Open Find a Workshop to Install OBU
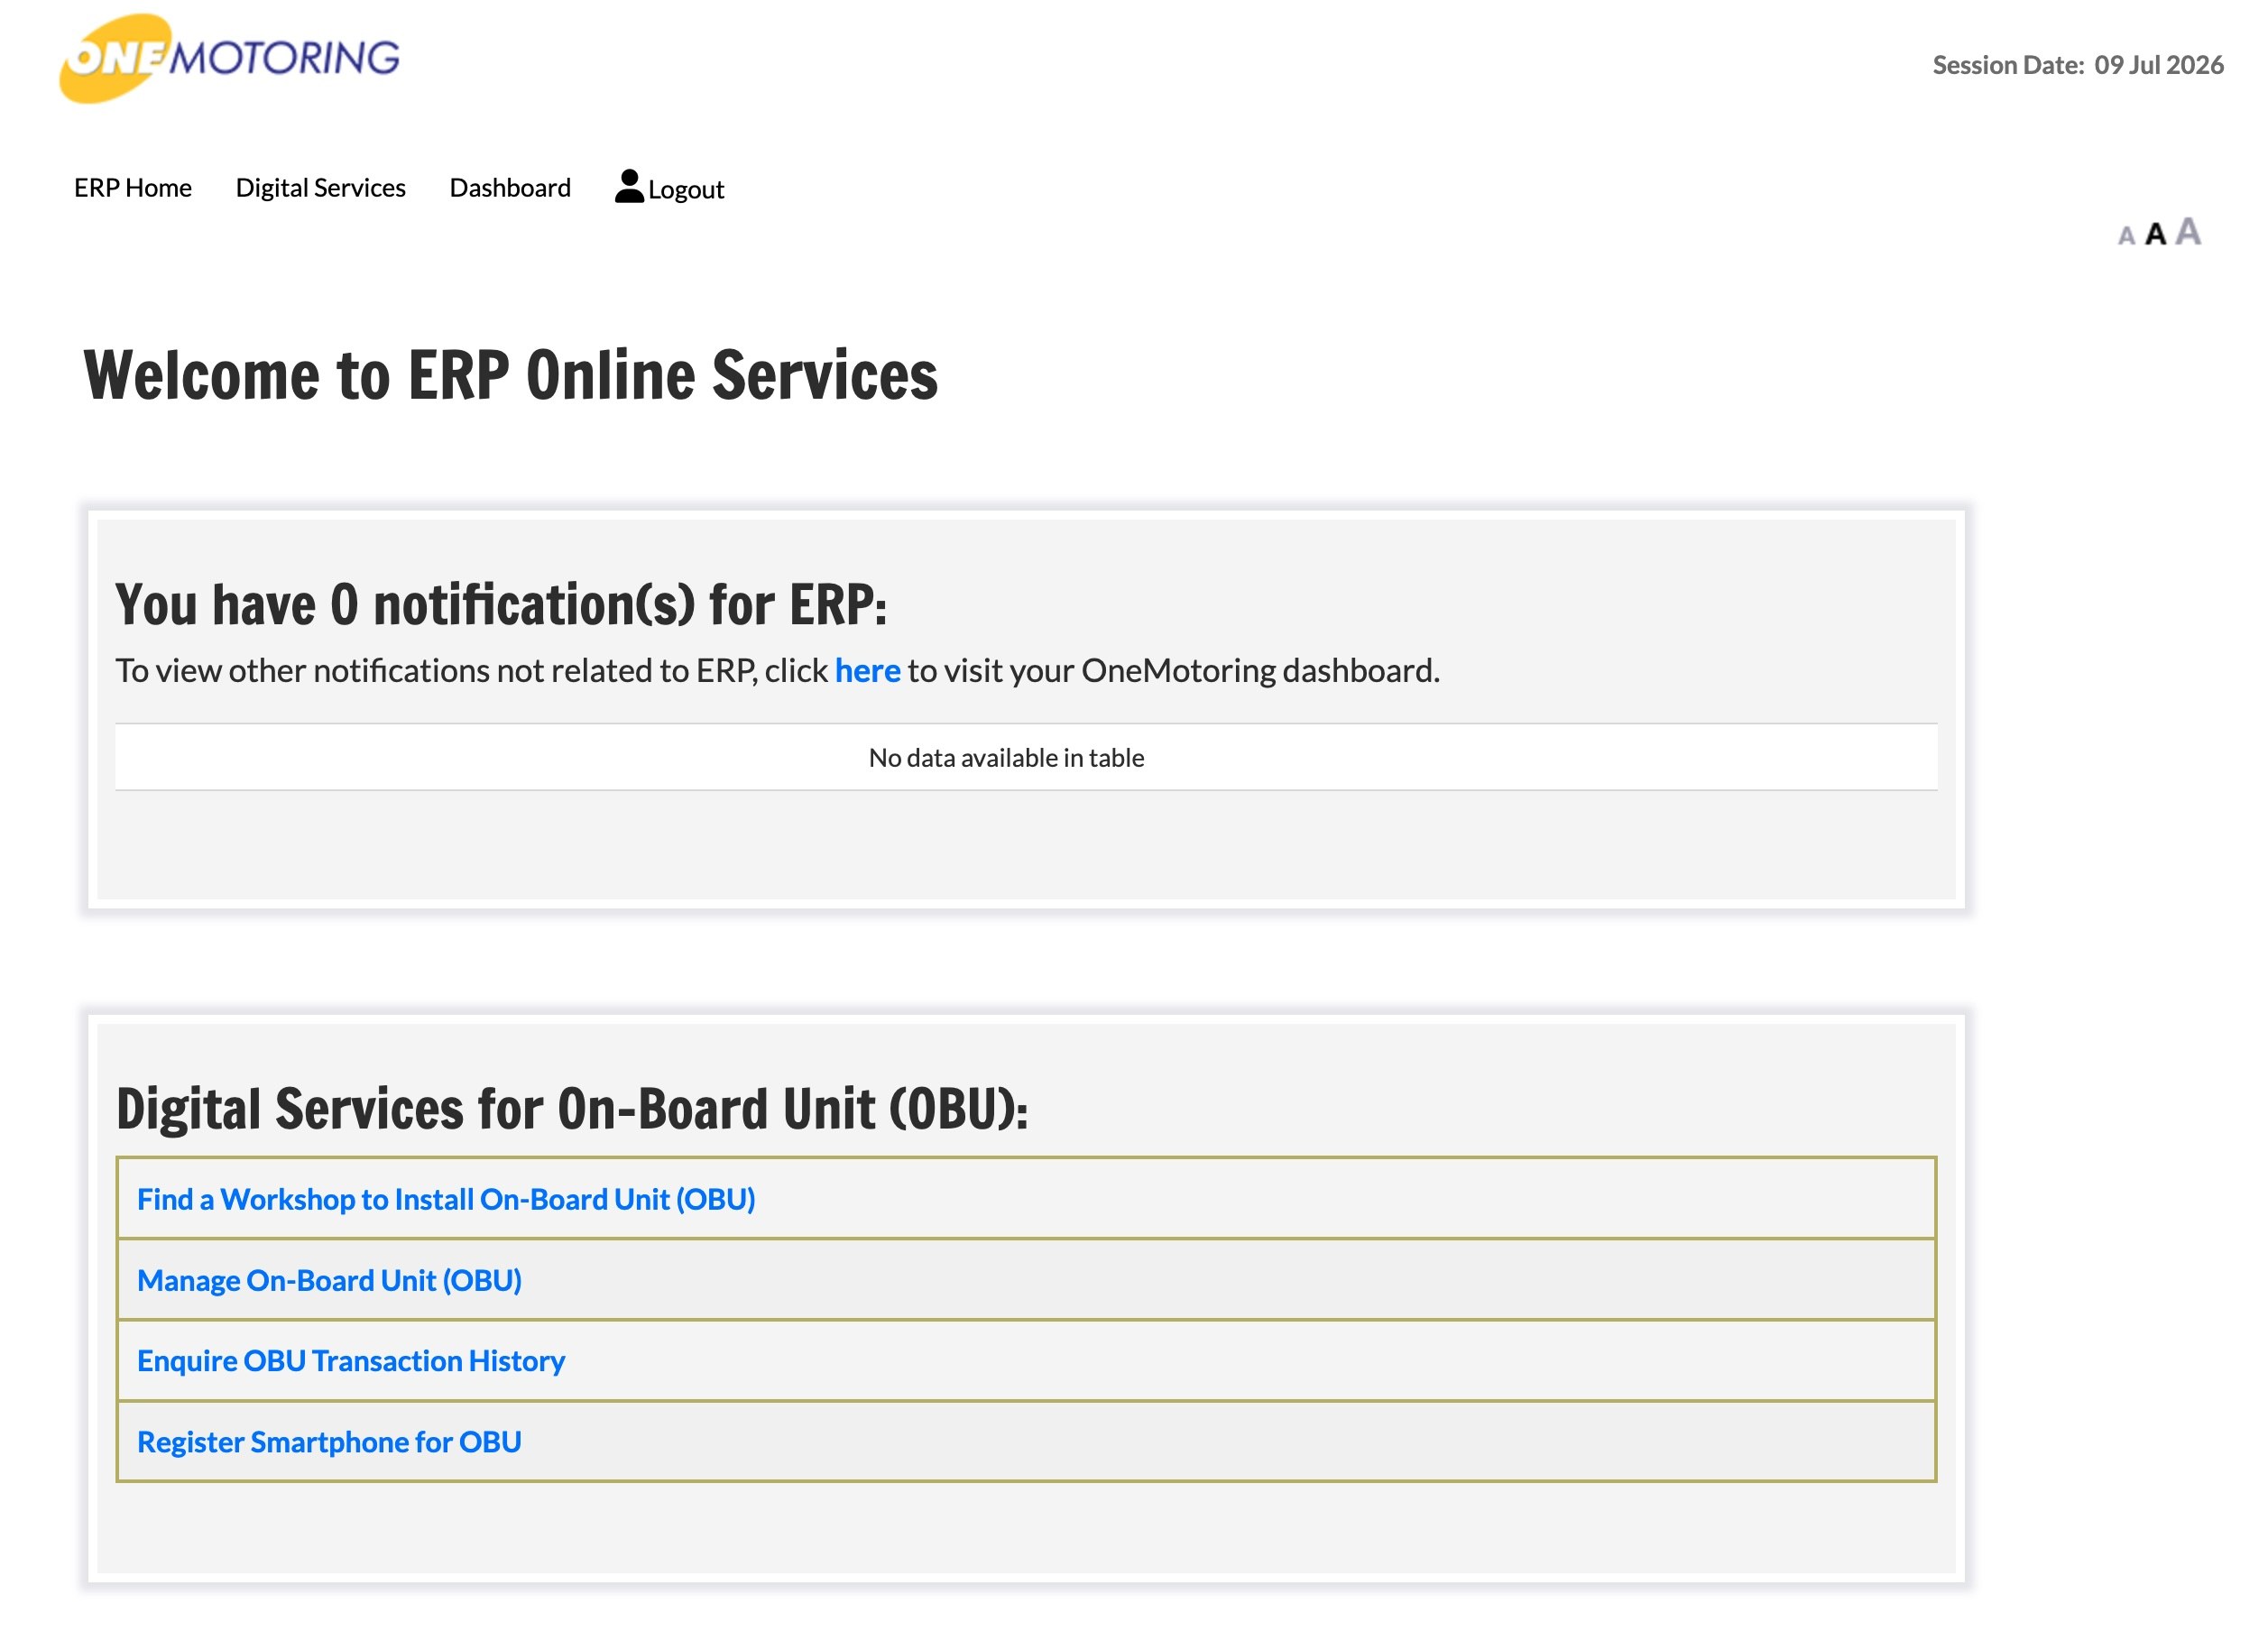This screenshot has height=1631, width=2268. [x=446, y=1199]
